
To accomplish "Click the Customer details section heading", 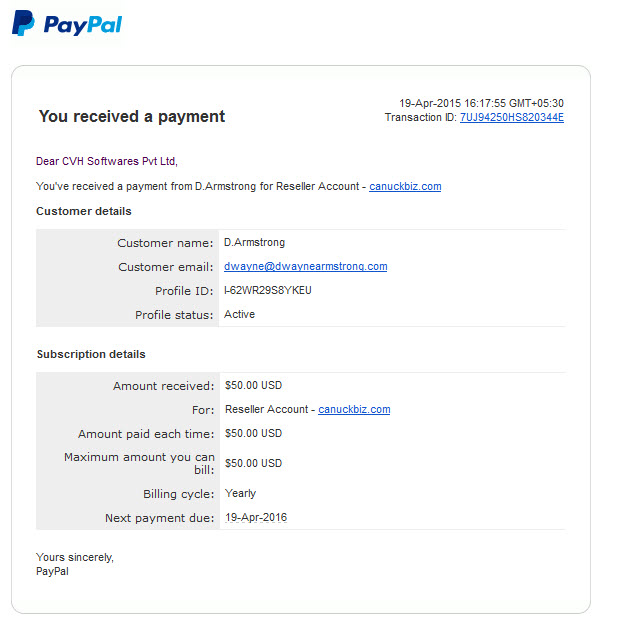I will (x=84, y=211).
